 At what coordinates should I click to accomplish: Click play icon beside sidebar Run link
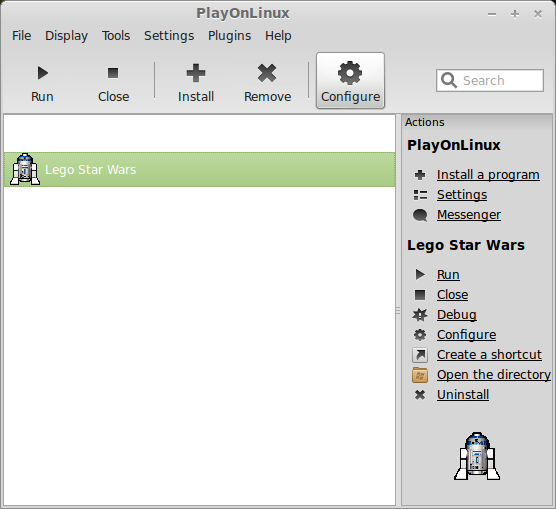[420, 275]
